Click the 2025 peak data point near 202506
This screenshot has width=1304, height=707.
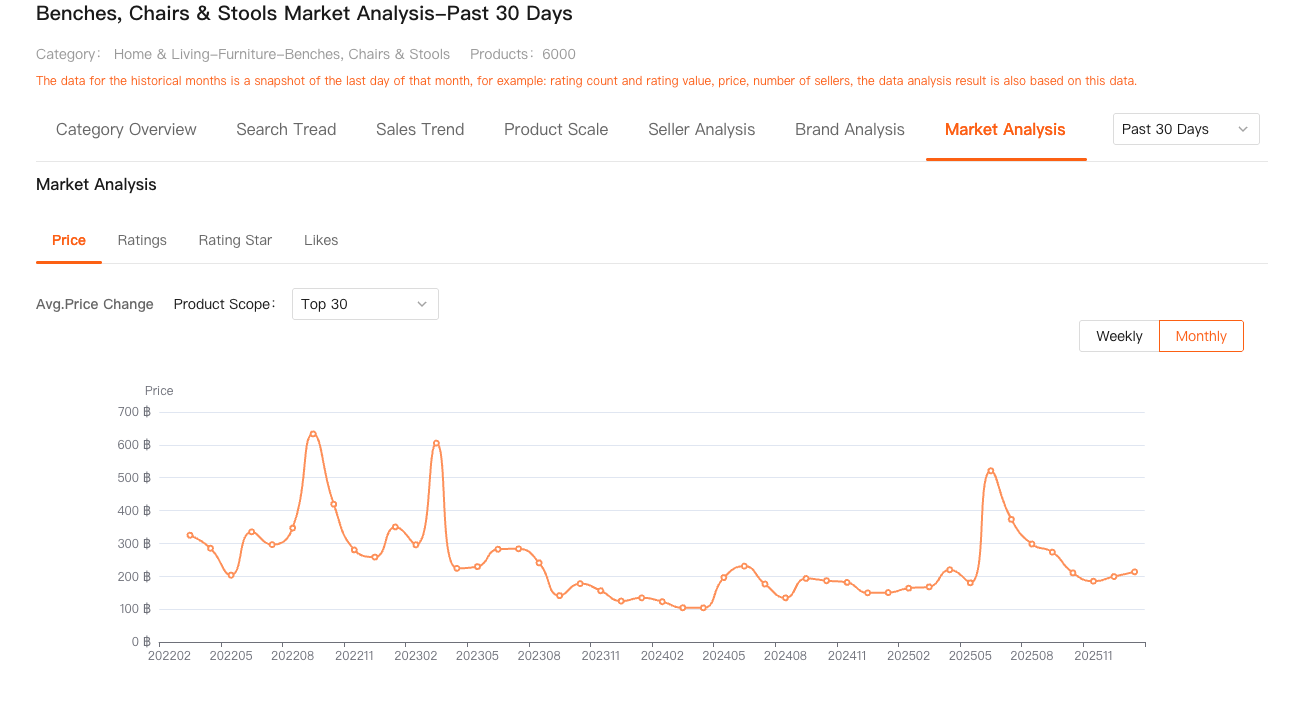990,471
